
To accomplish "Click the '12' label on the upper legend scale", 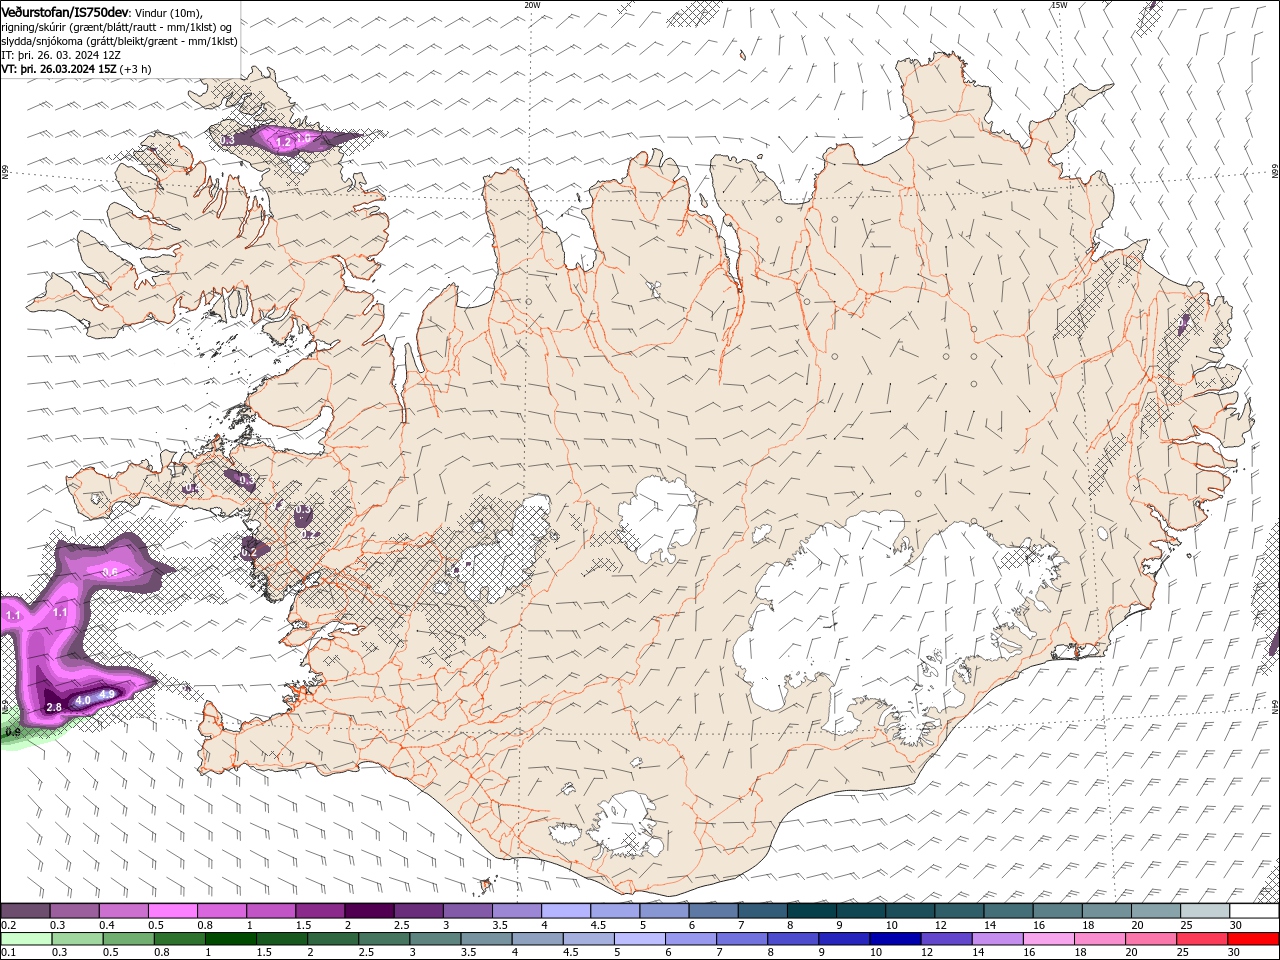I will [x=940, y=925].
